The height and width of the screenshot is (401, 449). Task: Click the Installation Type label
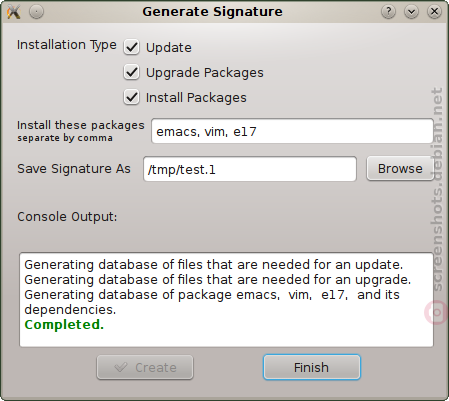(x=67, y=45)
